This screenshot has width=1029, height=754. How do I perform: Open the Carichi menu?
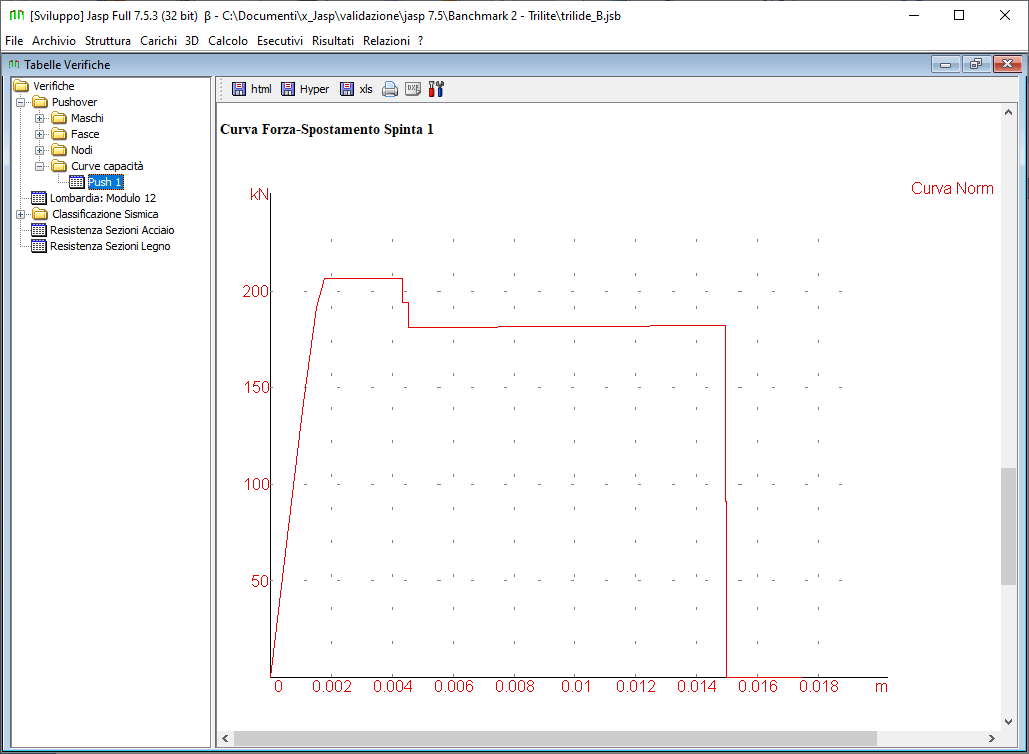coord(158,41)
